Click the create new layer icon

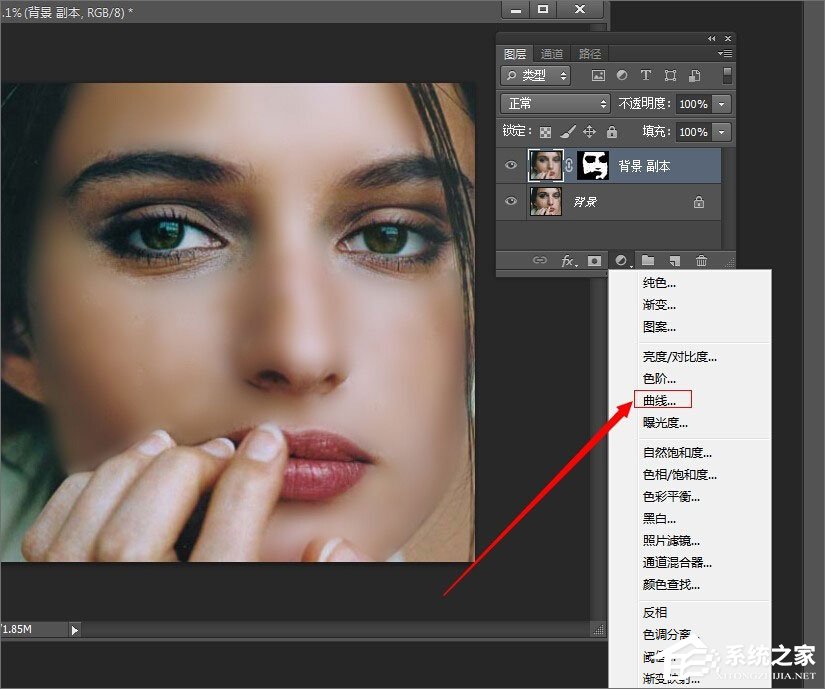[x=675, y=261]
